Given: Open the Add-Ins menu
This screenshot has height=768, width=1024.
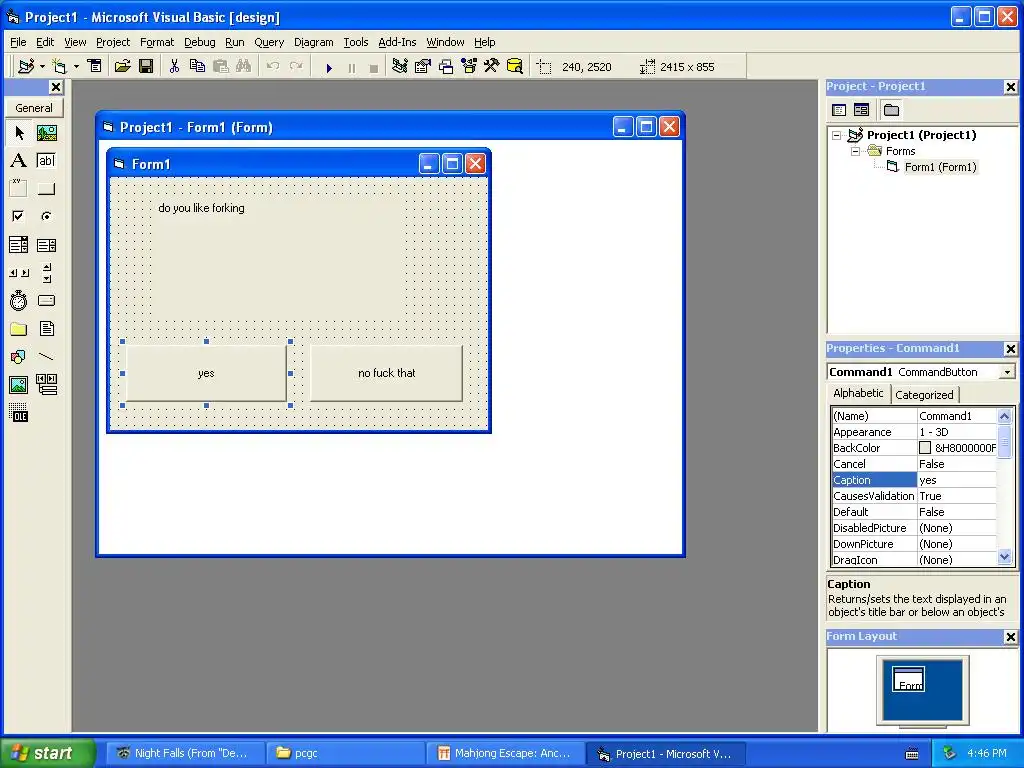Looking at the screenshot, I should (x=397, y=42).
